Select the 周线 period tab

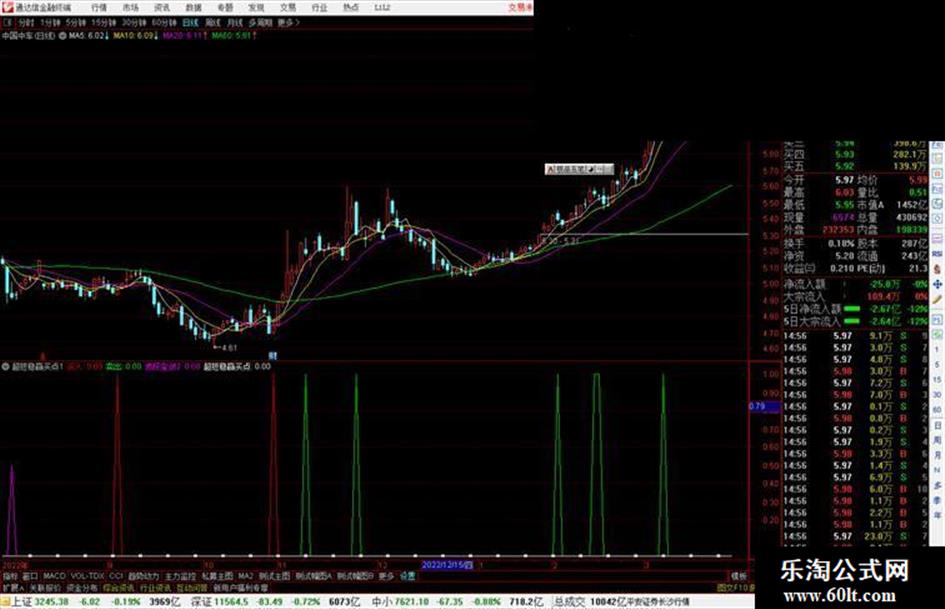coord(213,22)
